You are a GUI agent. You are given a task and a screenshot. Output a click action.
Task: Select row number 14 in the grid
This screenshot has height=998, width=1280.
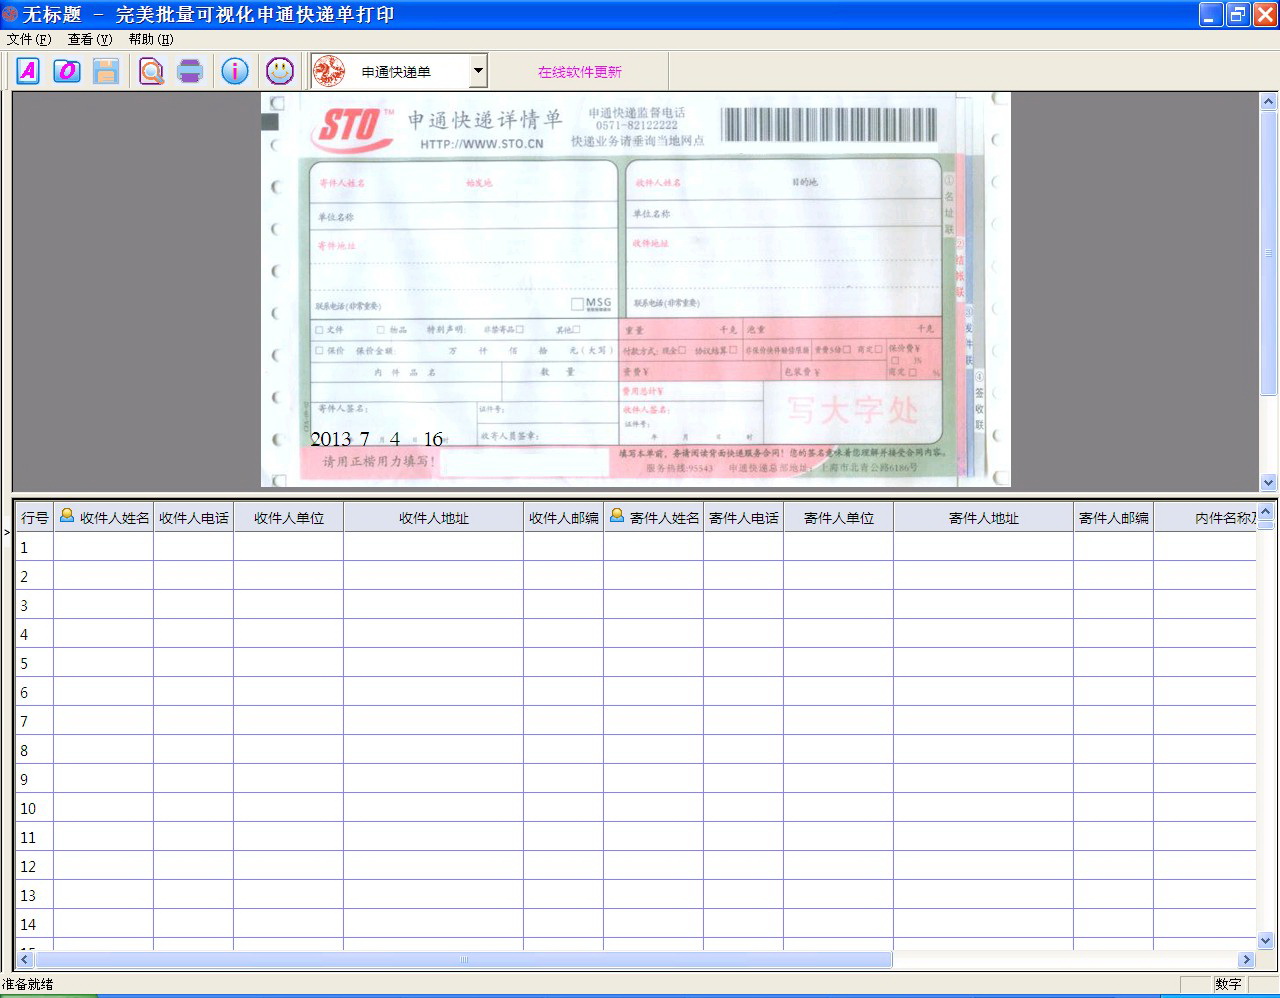(x=35, y=924)
